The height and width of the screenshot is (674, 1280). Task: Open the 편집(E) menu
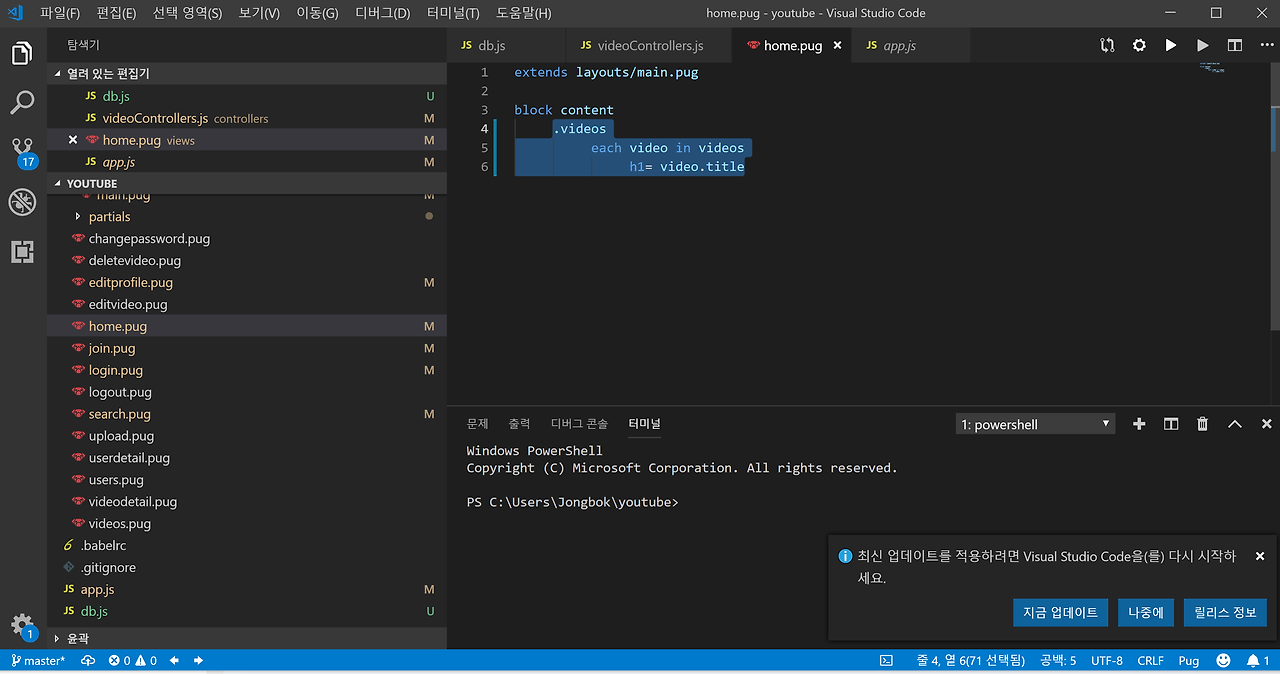(117, 13)
